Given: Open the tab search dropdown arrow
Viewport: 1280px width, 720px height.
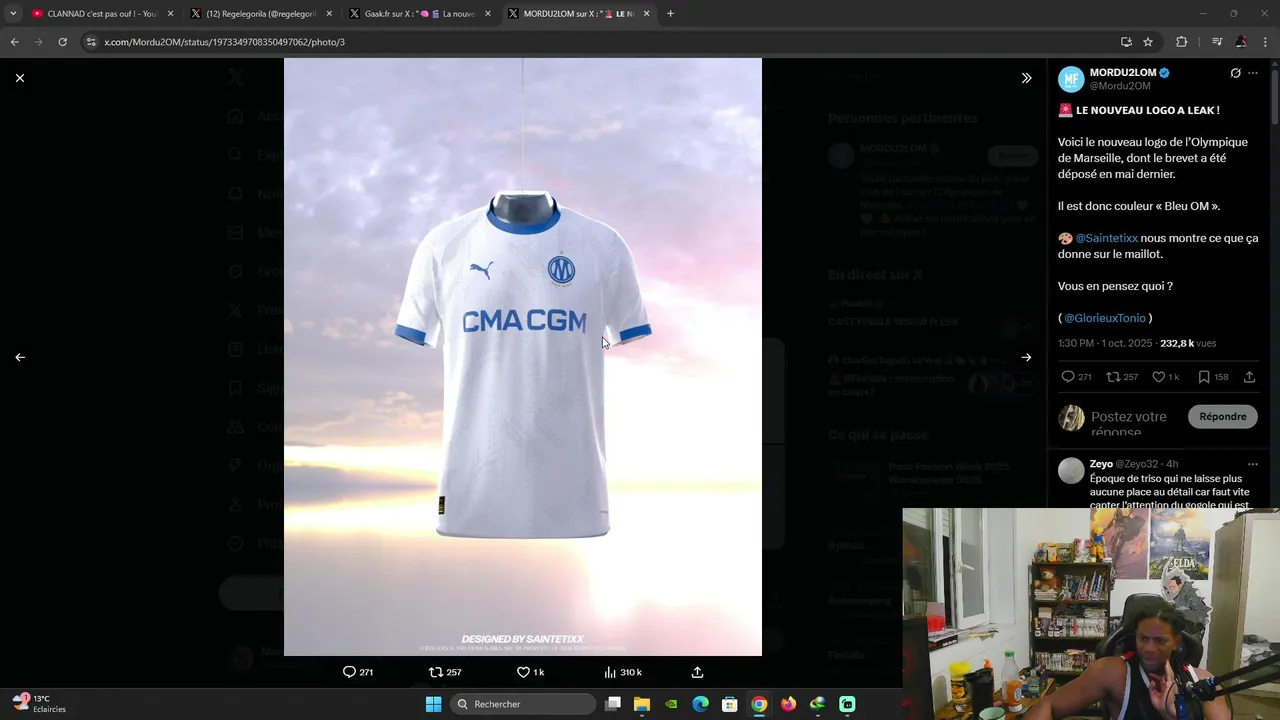Looking at the screenshot, I should tap(12, 14).
